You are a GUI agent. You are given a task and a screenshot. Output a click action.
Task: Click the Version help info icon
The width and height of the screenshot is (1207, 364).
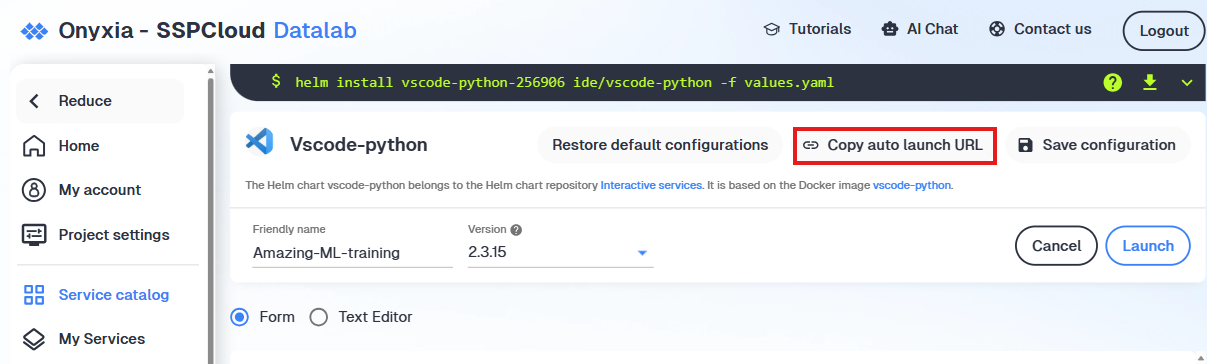click(517, 229)
